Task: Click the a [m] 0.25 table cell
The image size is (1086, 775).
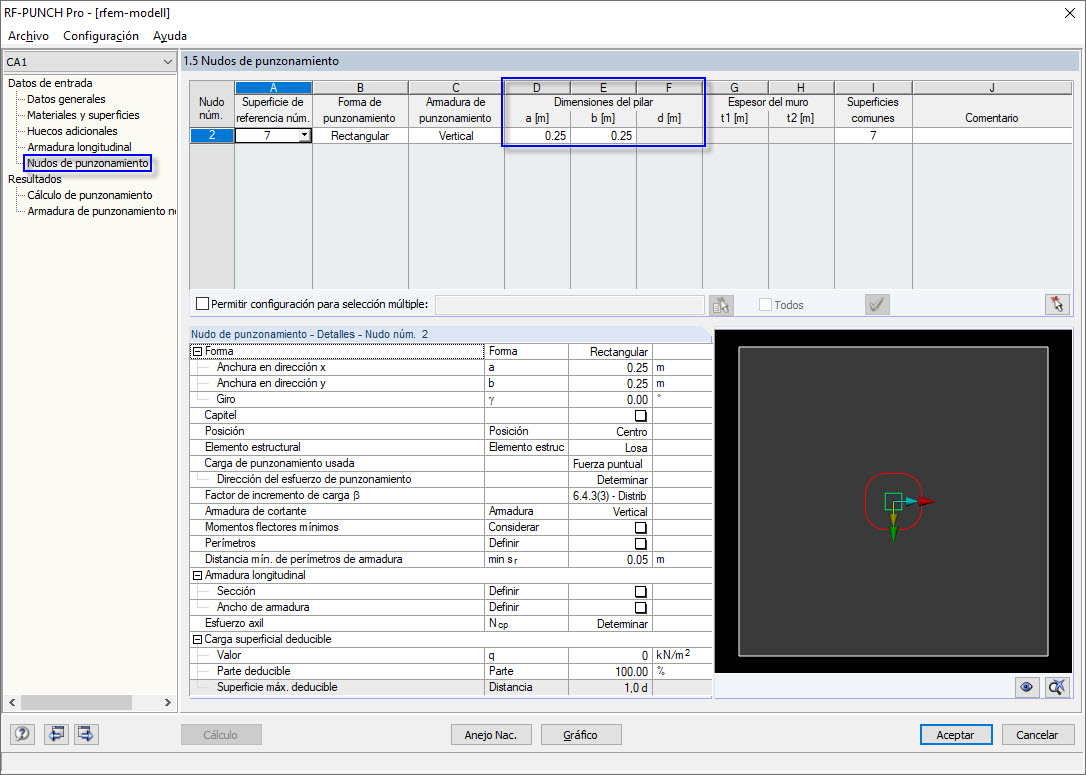Action: pos(537,136)
